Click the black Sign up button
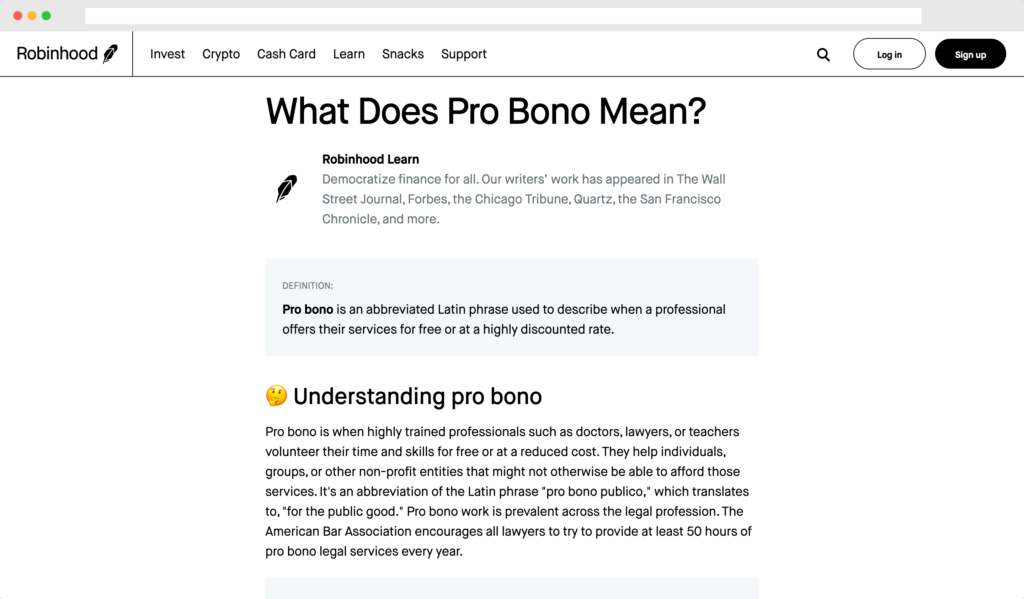Image resolution: width=1024 pixels, height=599 pixels. pyautogui.click(x=970, y=54)
